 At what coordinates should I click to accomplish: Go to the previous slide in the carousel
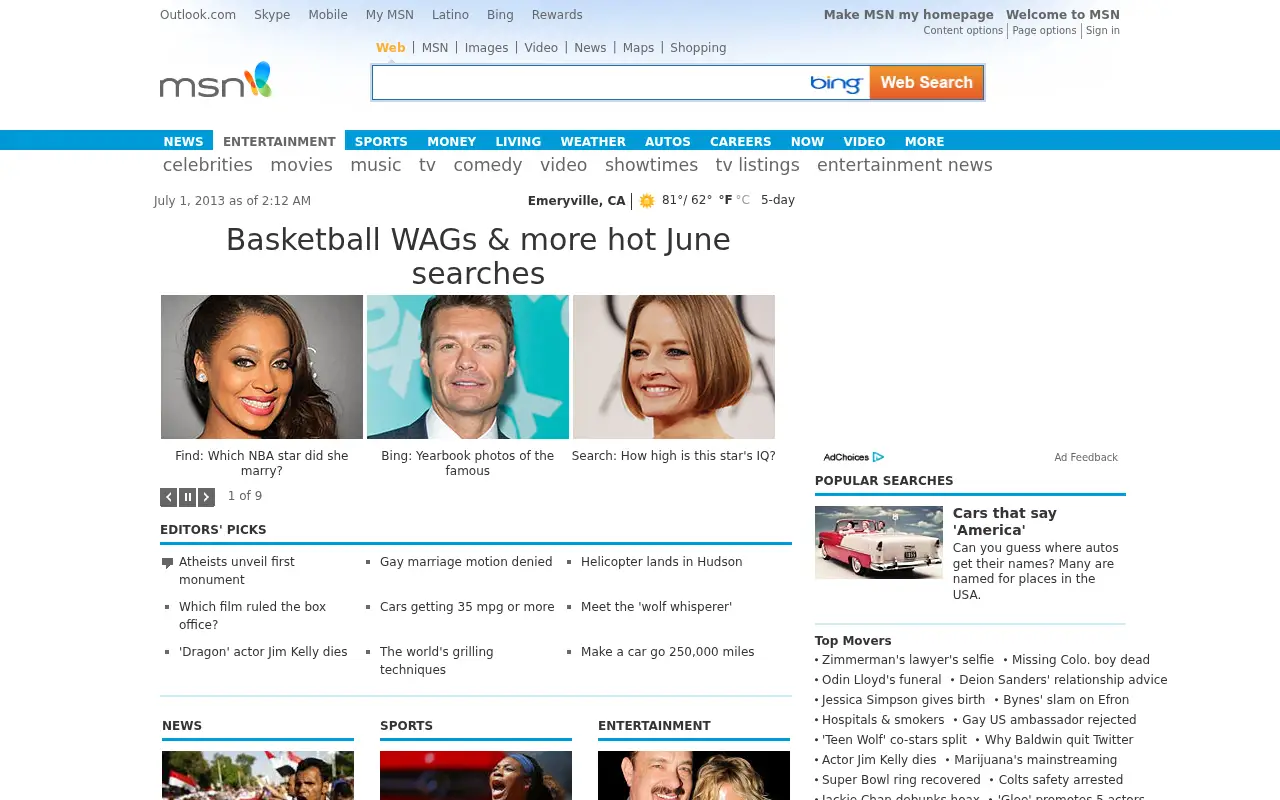pos(169,497)
